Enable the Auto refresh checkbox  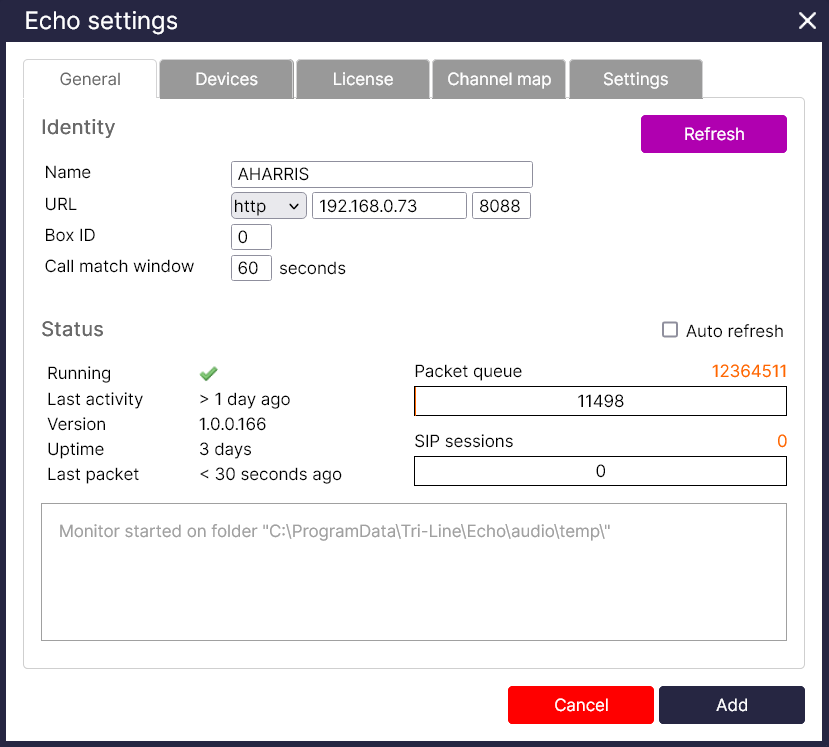(x=671, y=330)
